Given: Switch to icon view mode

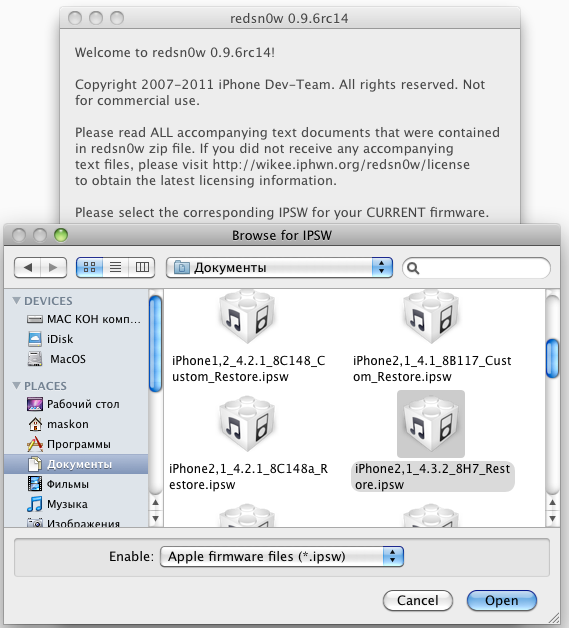Looking at the screenshot, I should click(x=89, y=267).
